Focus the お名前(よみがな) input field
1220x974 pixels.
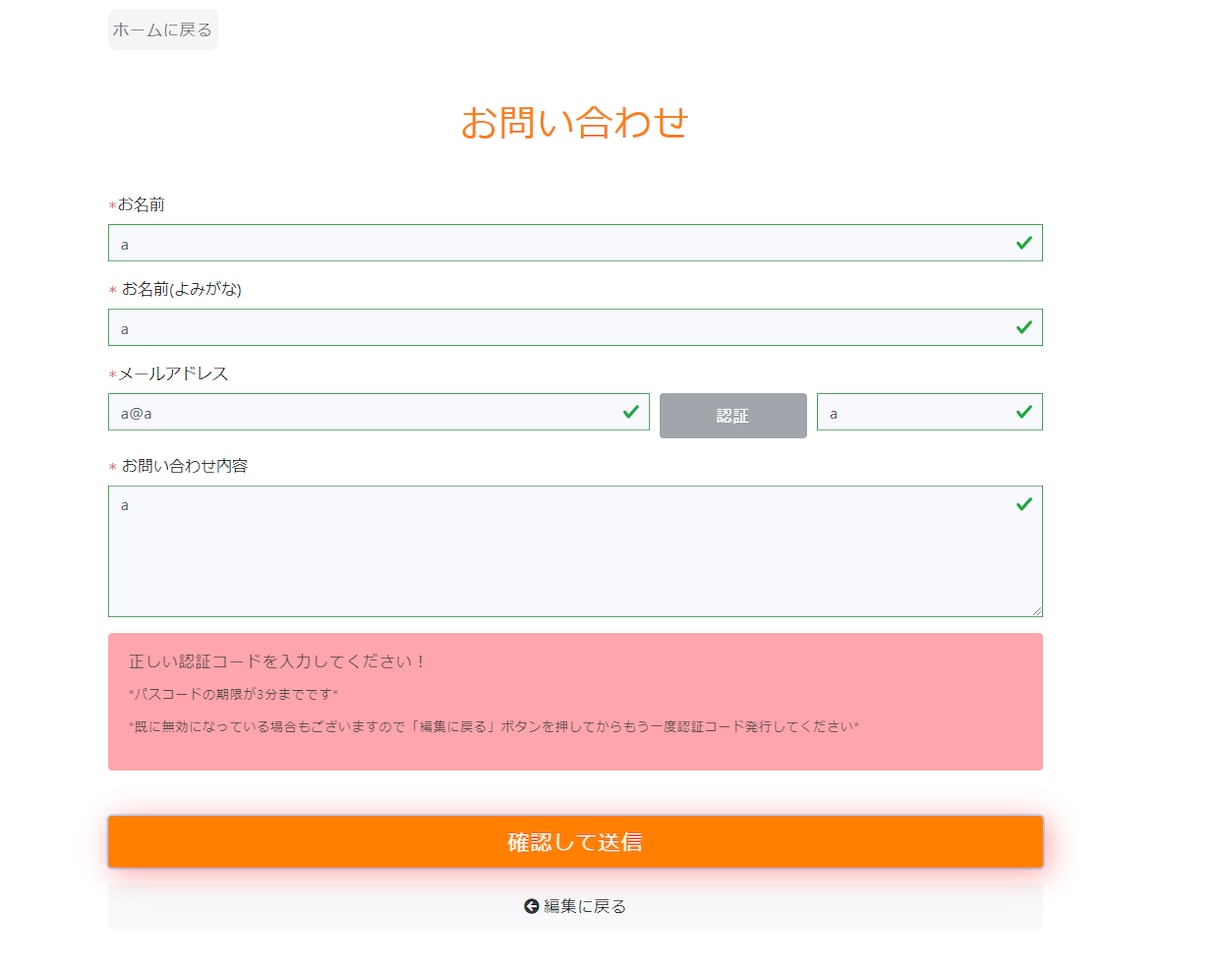coord(575,327)
